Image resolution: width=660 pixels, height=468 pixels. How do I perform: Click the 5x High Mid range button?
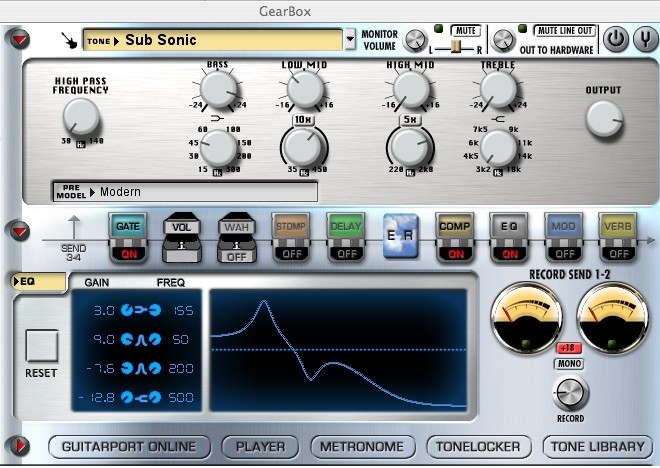(x=410, y=120)
